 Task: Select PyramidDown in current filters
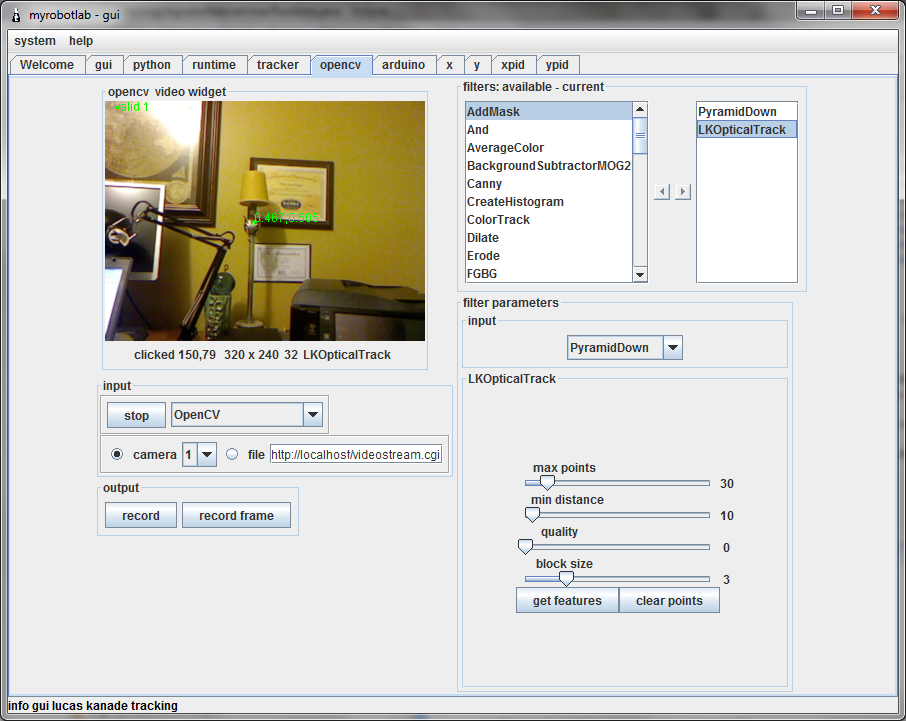747,112
